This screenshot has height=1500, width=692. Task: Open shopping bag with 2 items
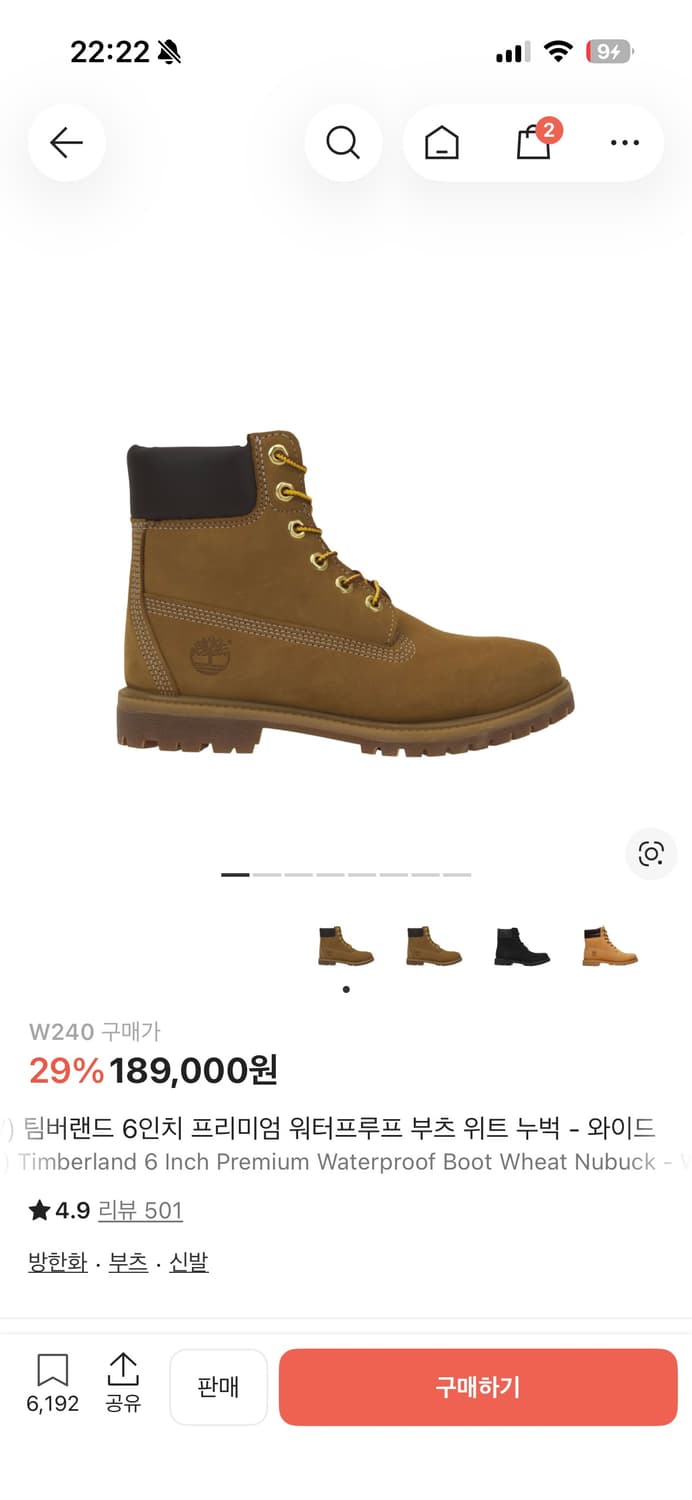(x=536, y=141)
